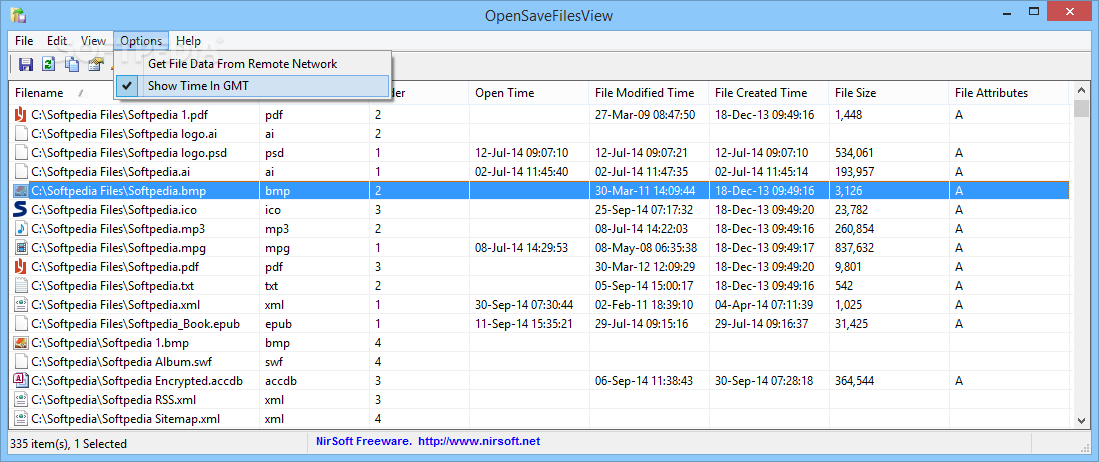Click the 'NirSoft Freeware.' status bar text
The width and height of the screenshot is (1099, 462).
(363, 441)
